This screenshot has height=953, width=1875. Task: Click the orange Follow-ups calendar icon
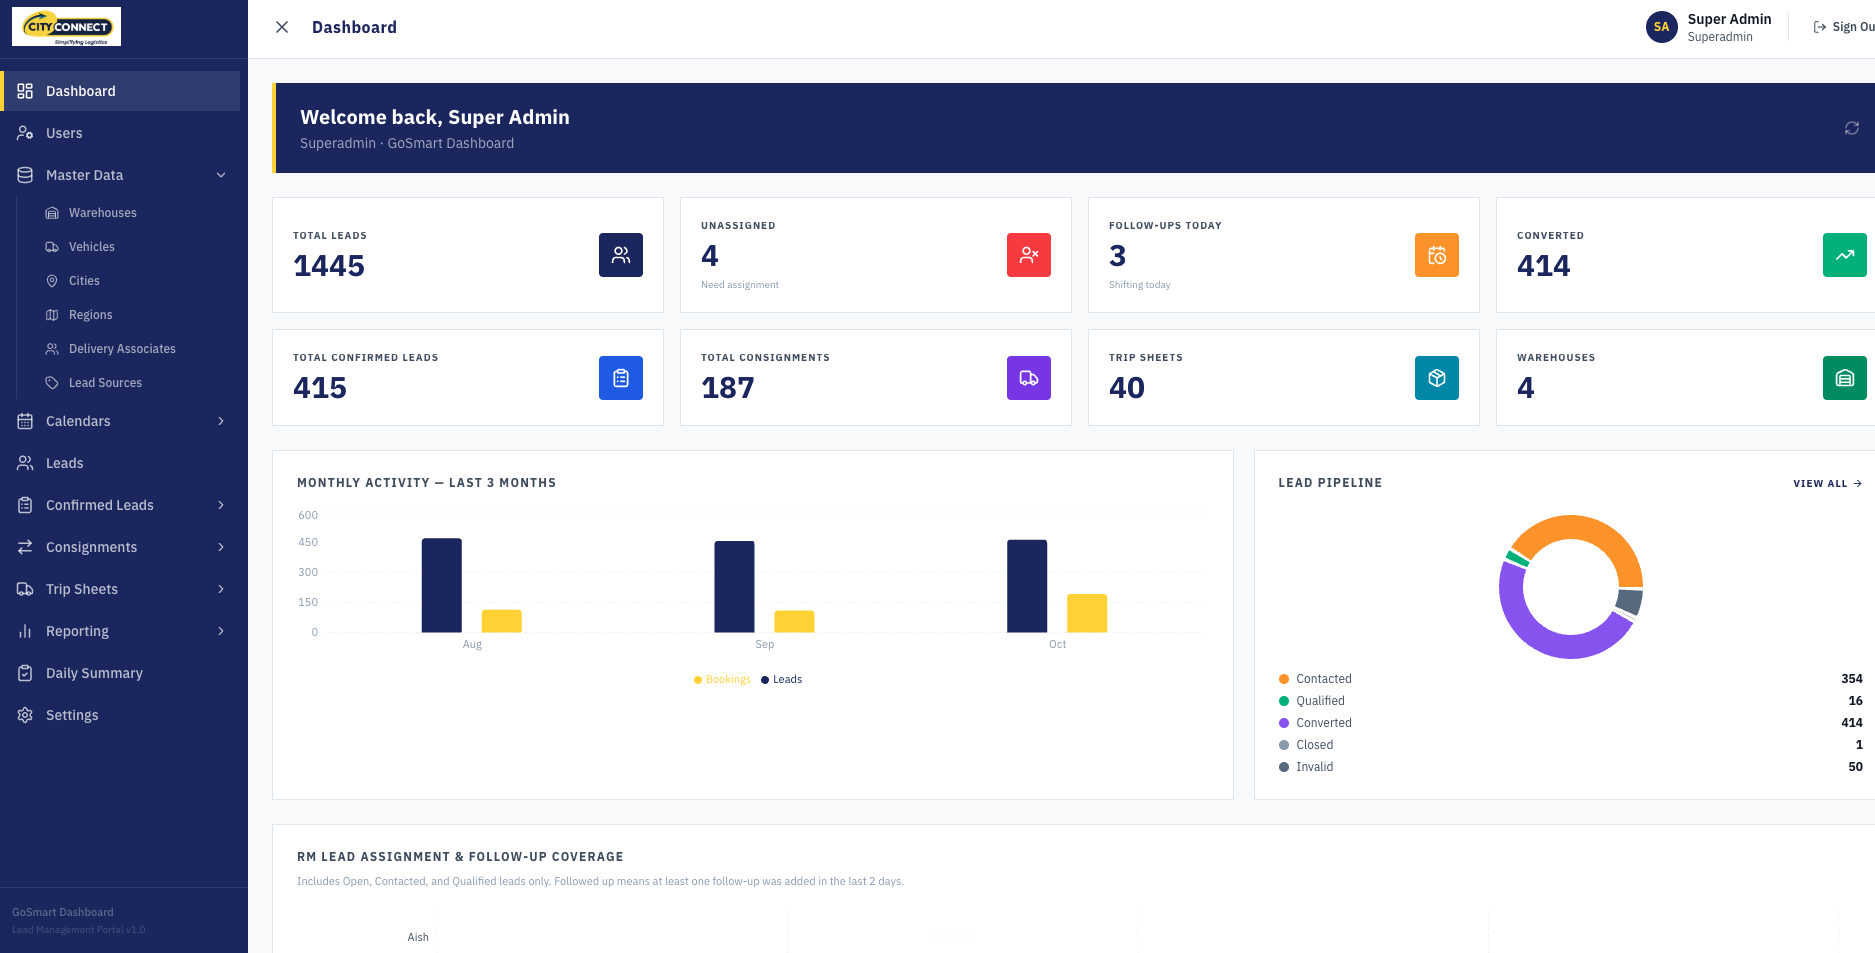(1437, 255)
